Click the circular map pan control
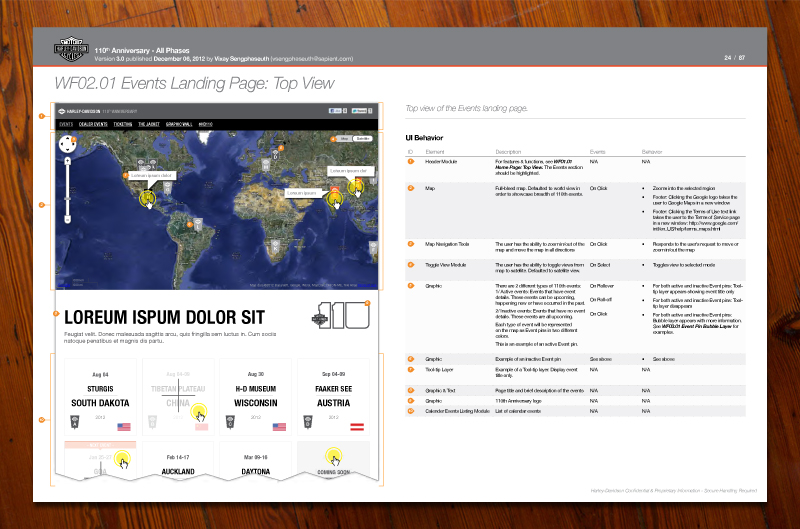This screenshot has width=800, height=529. click(x=67, y=144)
